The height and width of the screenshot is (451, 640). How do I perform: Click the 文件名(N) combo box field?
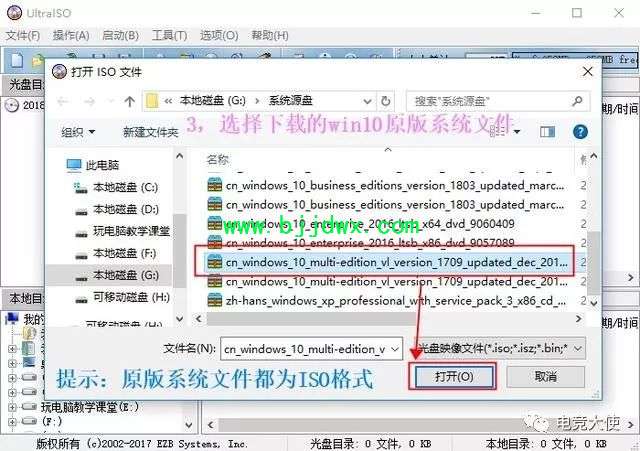coord(311,349)
